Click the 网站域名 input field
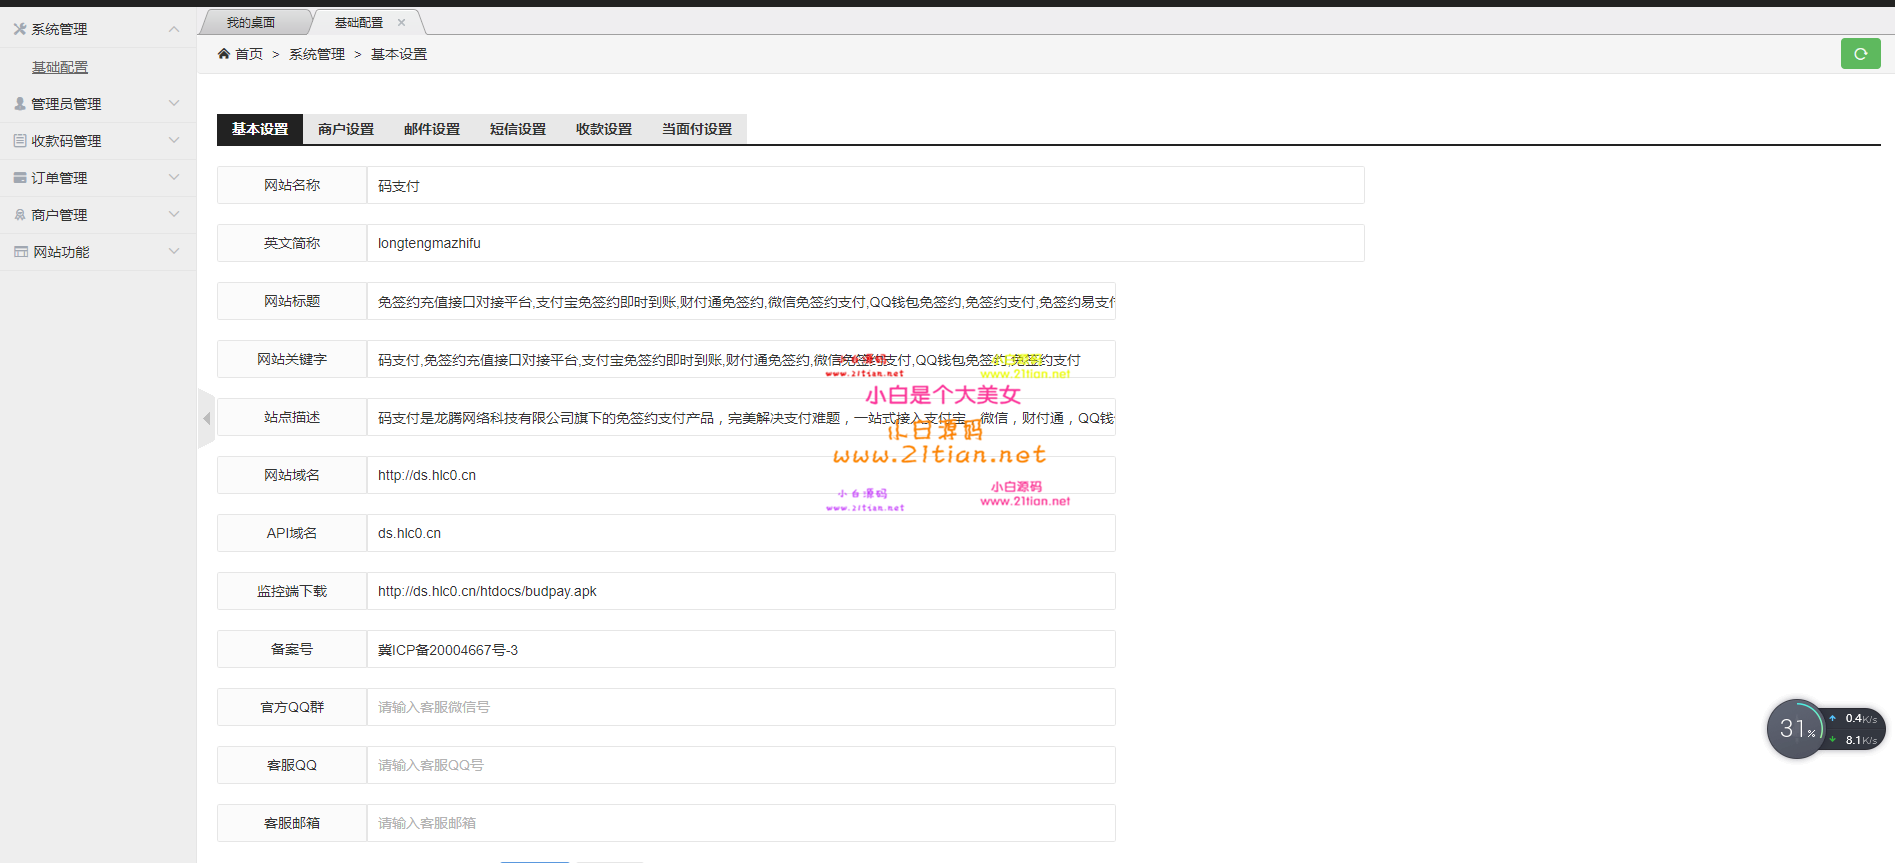The width and height of the screenshot is (1895, 863). (x=741, y=475)
